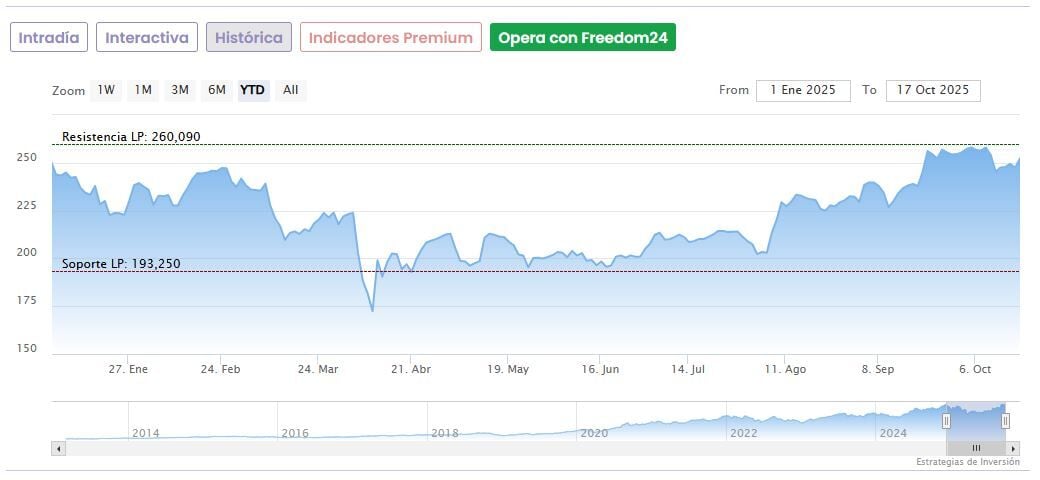This screenshot has height=480, width=1040.
Task: Click the left range handle of navigator
Action: click(946, 421)
